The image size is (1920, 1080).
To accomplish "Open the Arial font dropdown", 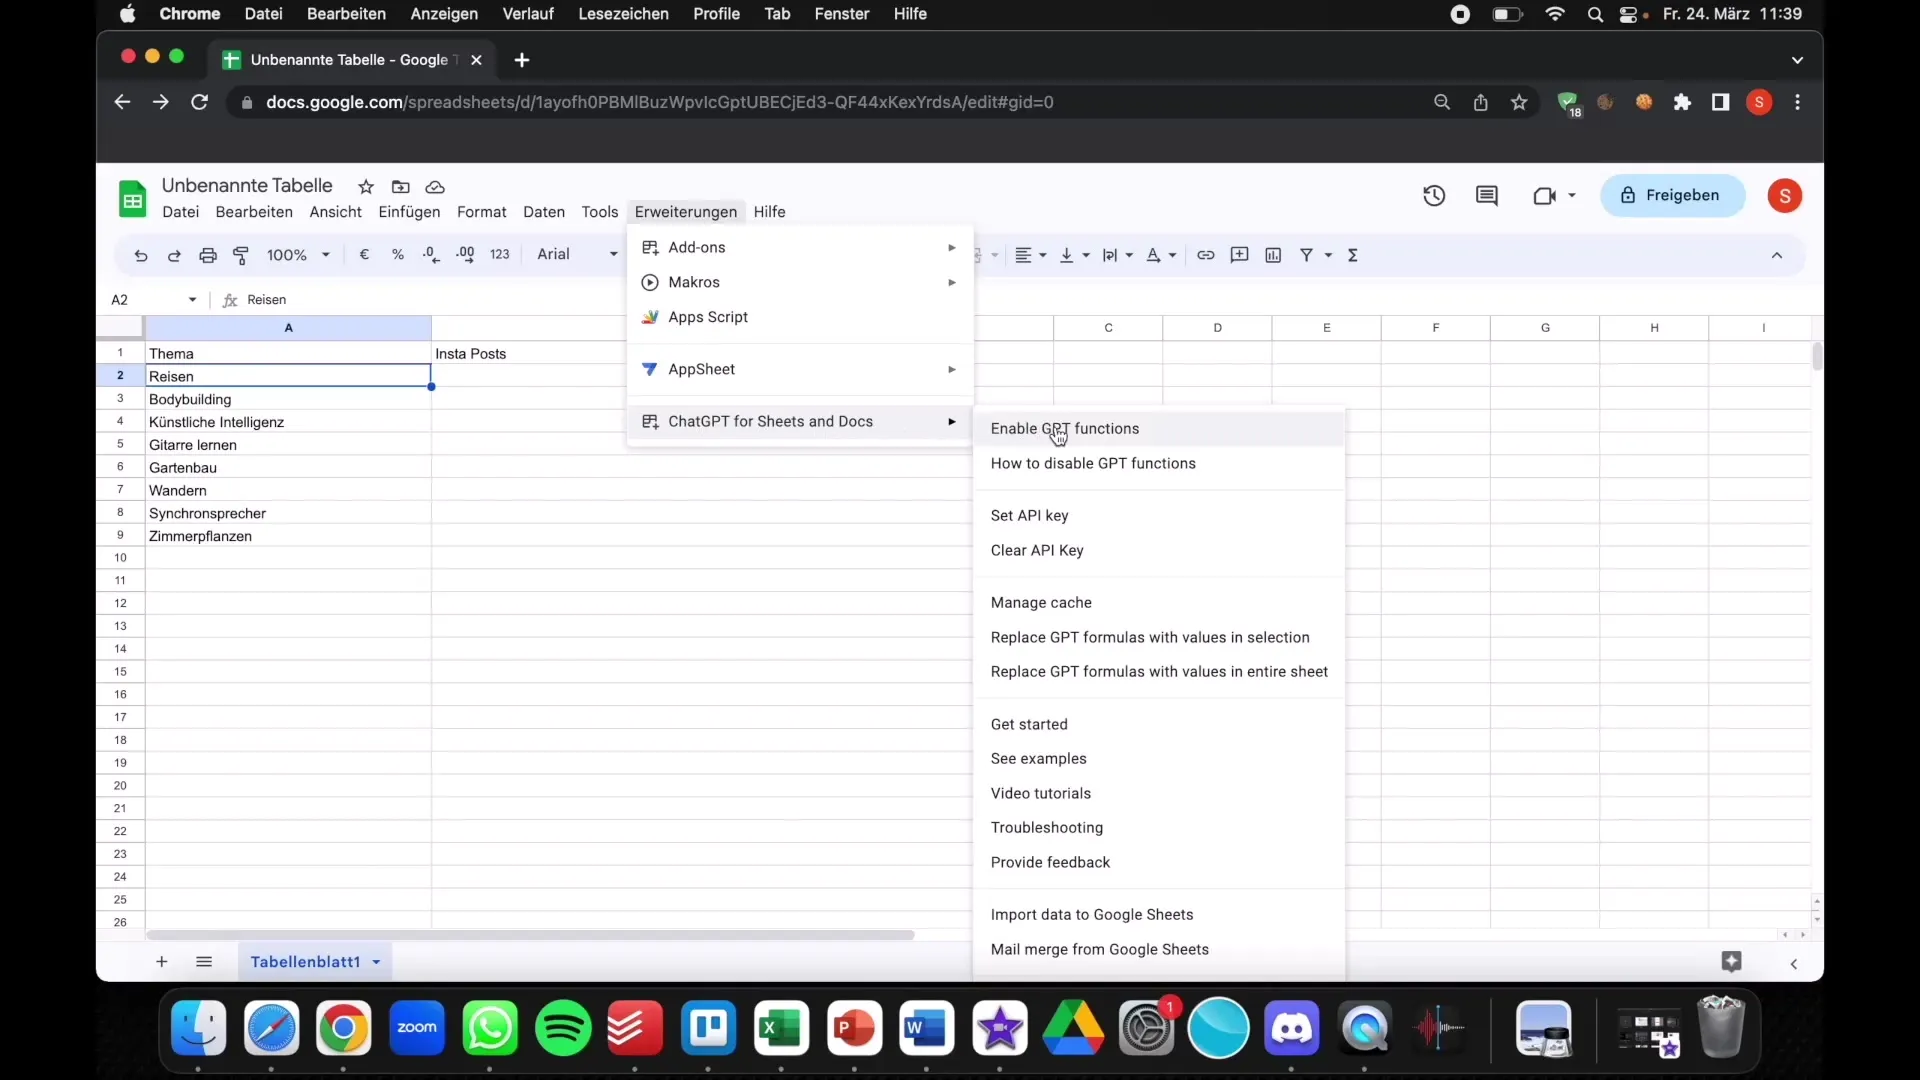I will click(578, 255).
